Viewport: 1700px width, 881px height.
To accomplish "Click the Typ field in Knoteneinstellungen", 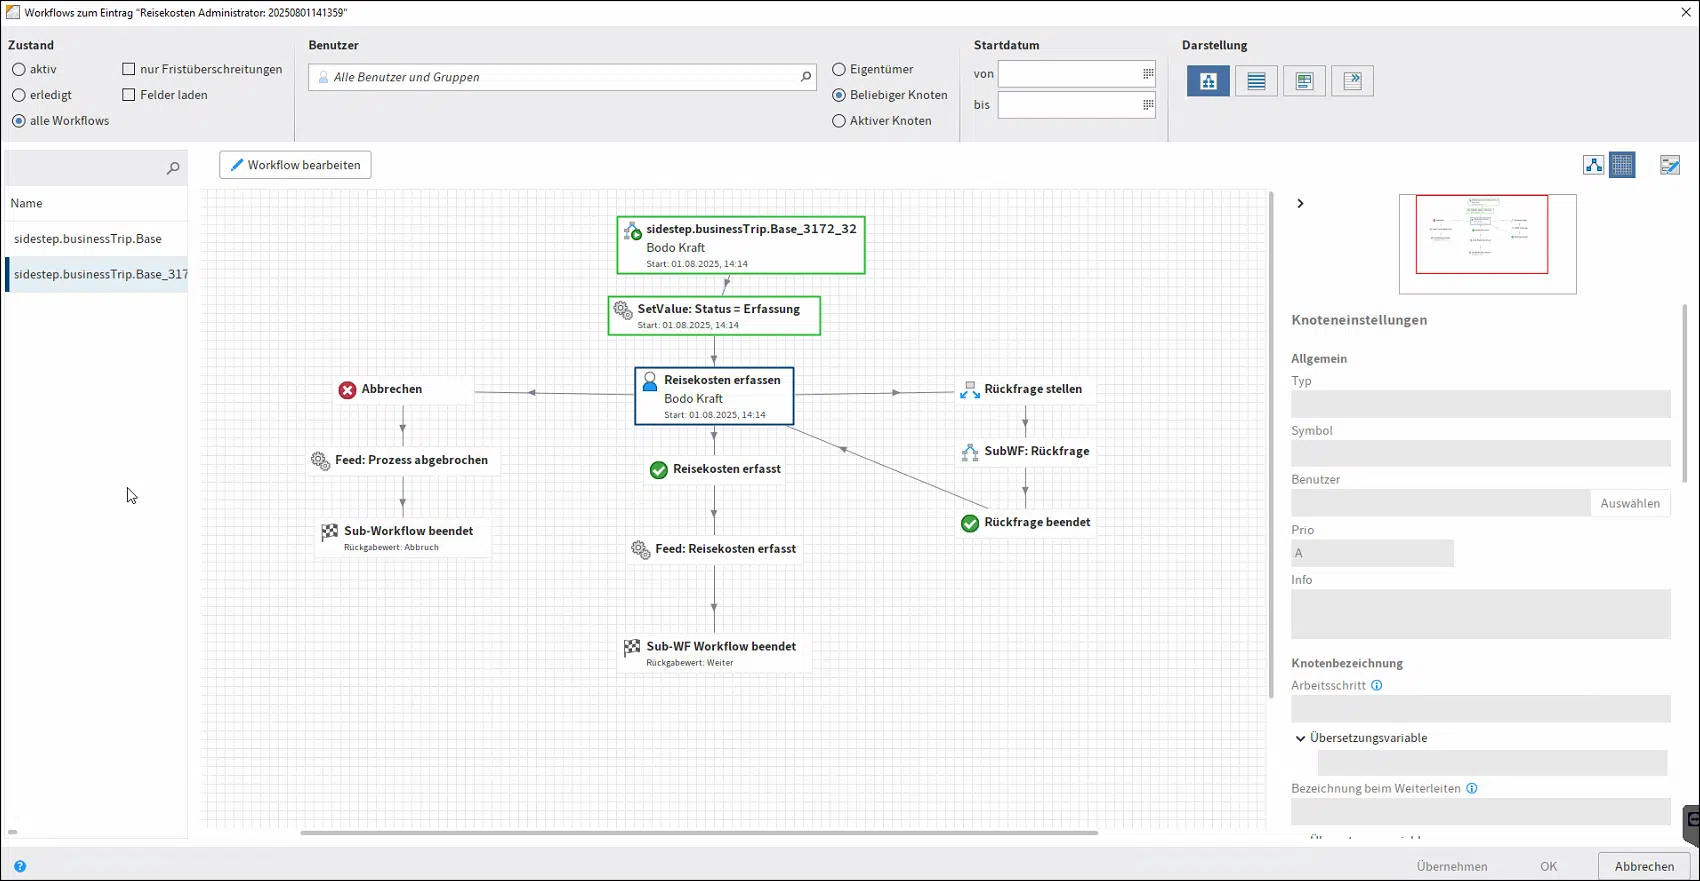I will [x=1480, y=404].
